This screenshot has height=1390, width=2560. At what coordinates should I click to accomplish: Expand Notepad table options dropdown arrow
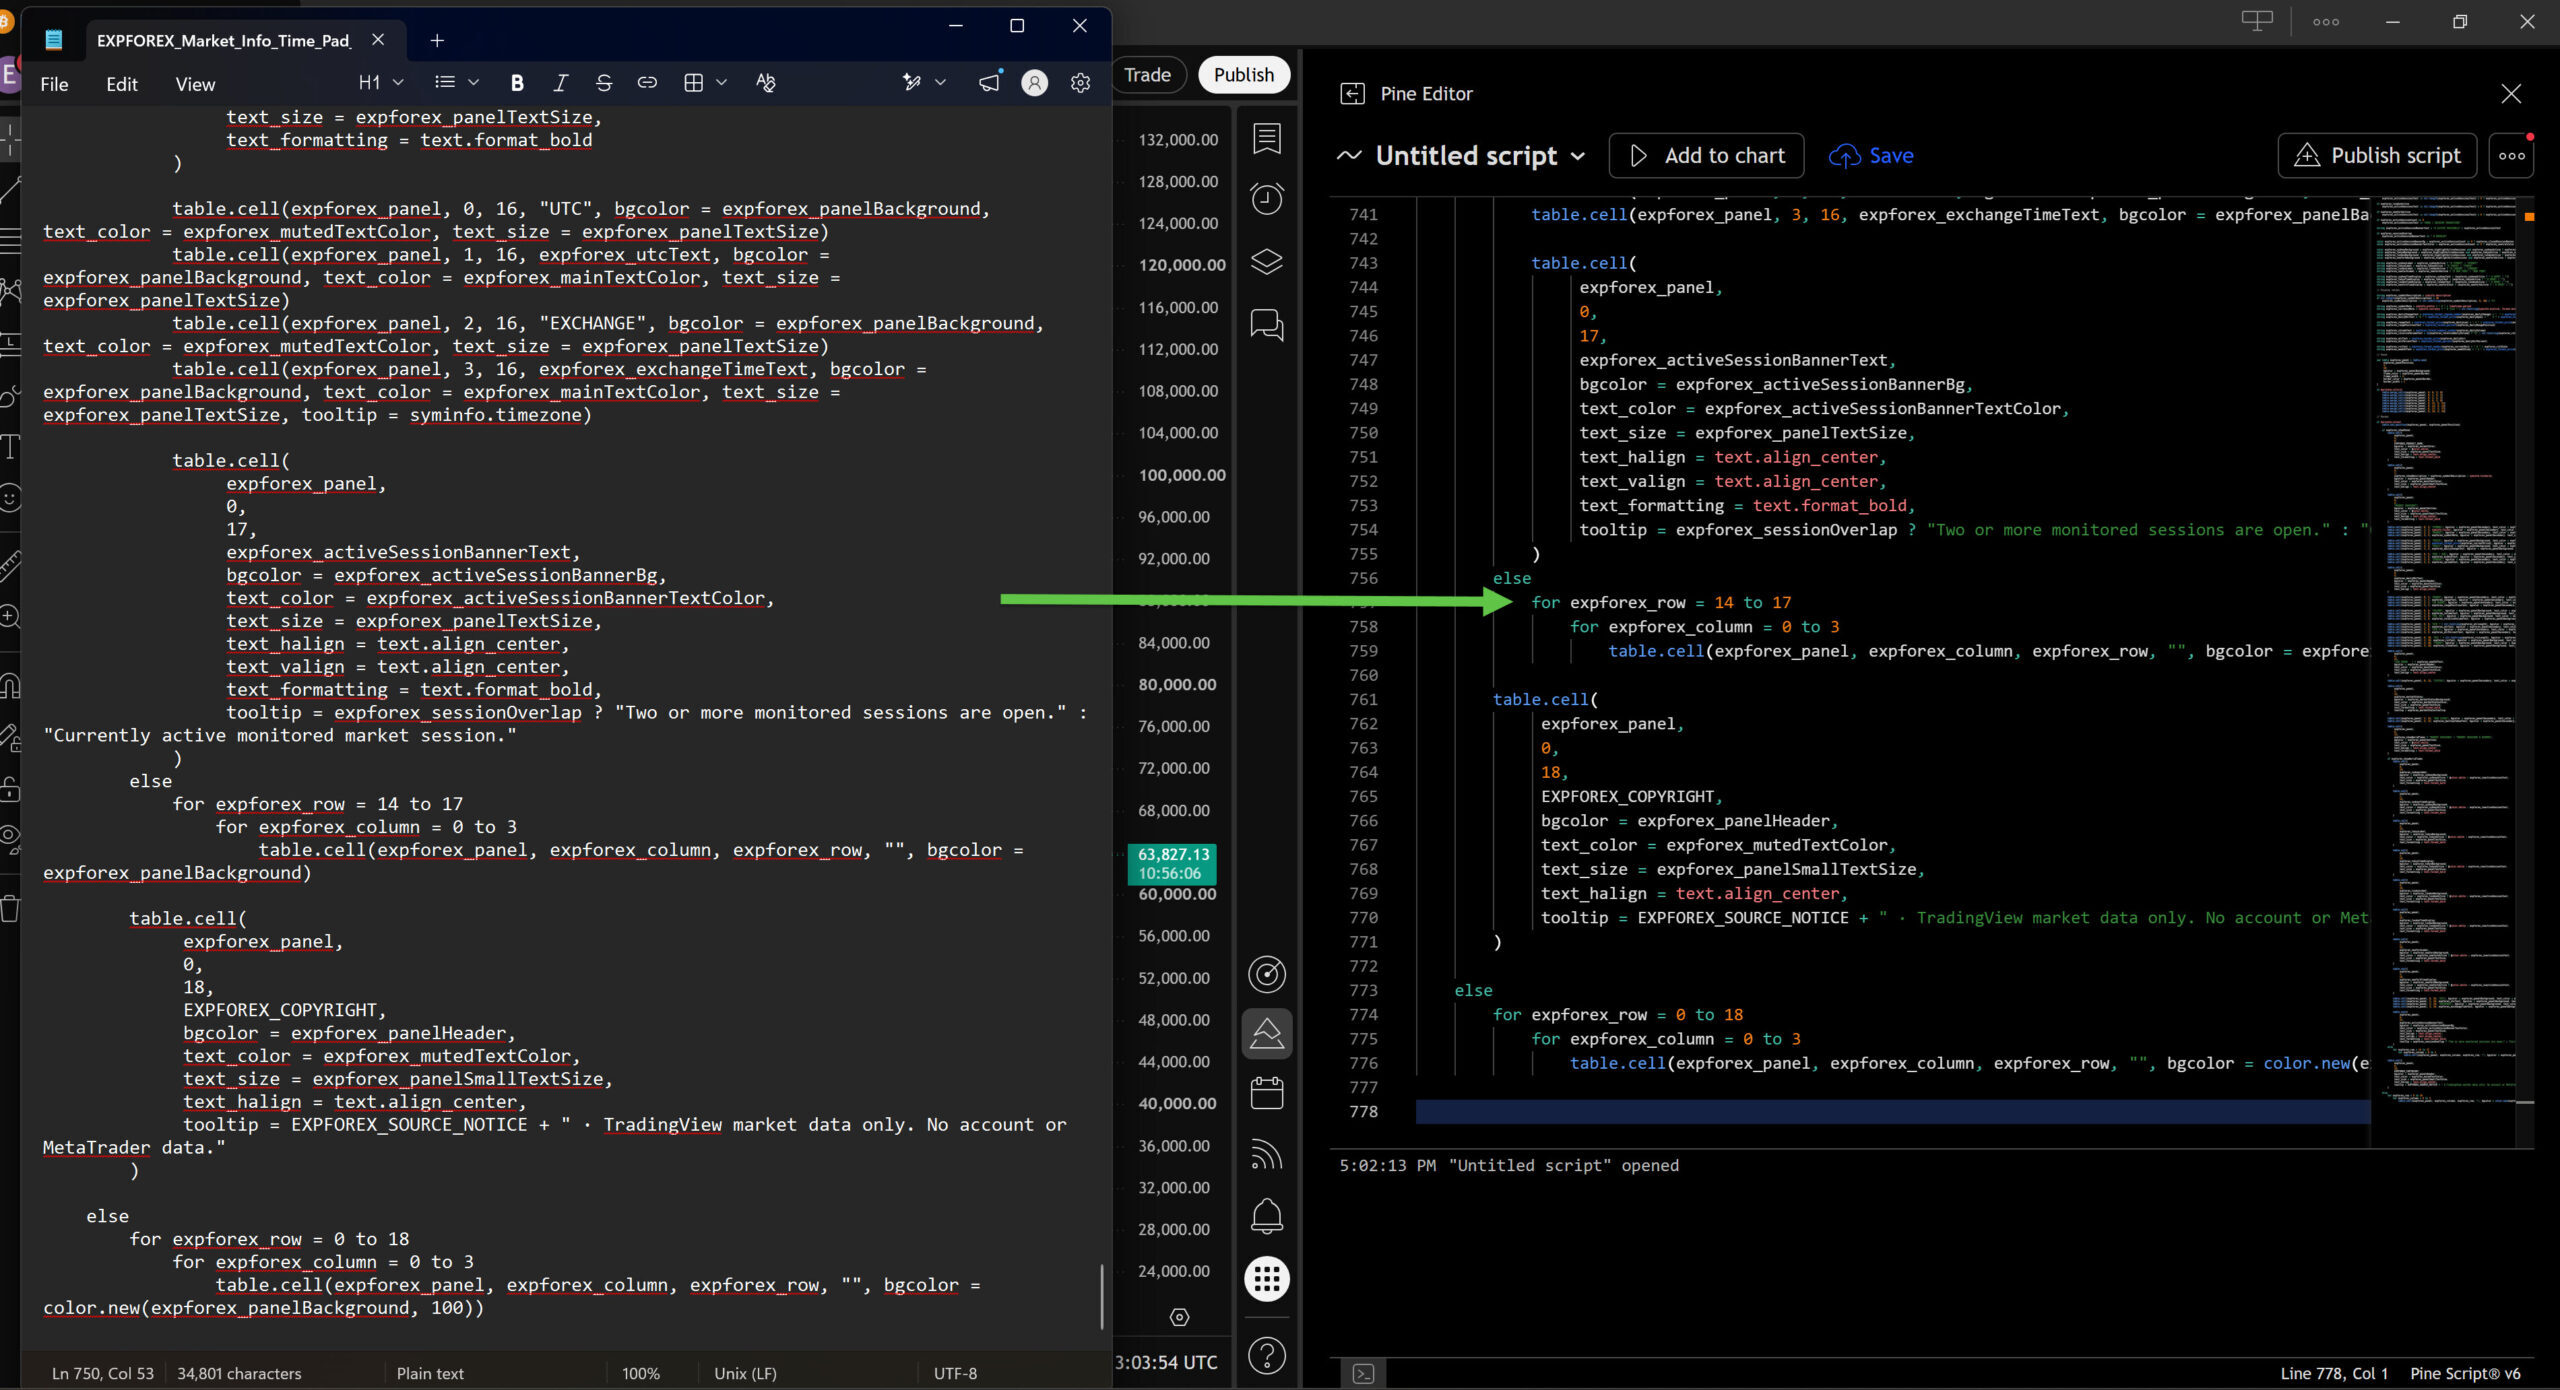coord(721,83)
